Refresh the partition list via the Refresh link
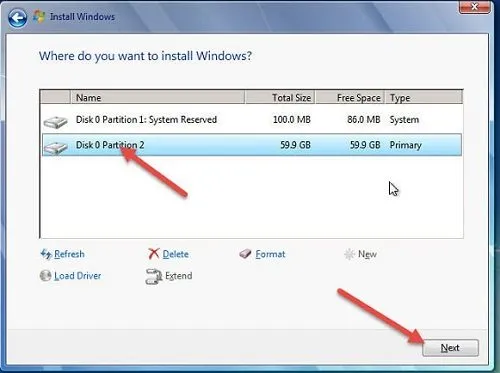Image resolution: width=500 pixels, height=373 pixels. click(69, 254)
